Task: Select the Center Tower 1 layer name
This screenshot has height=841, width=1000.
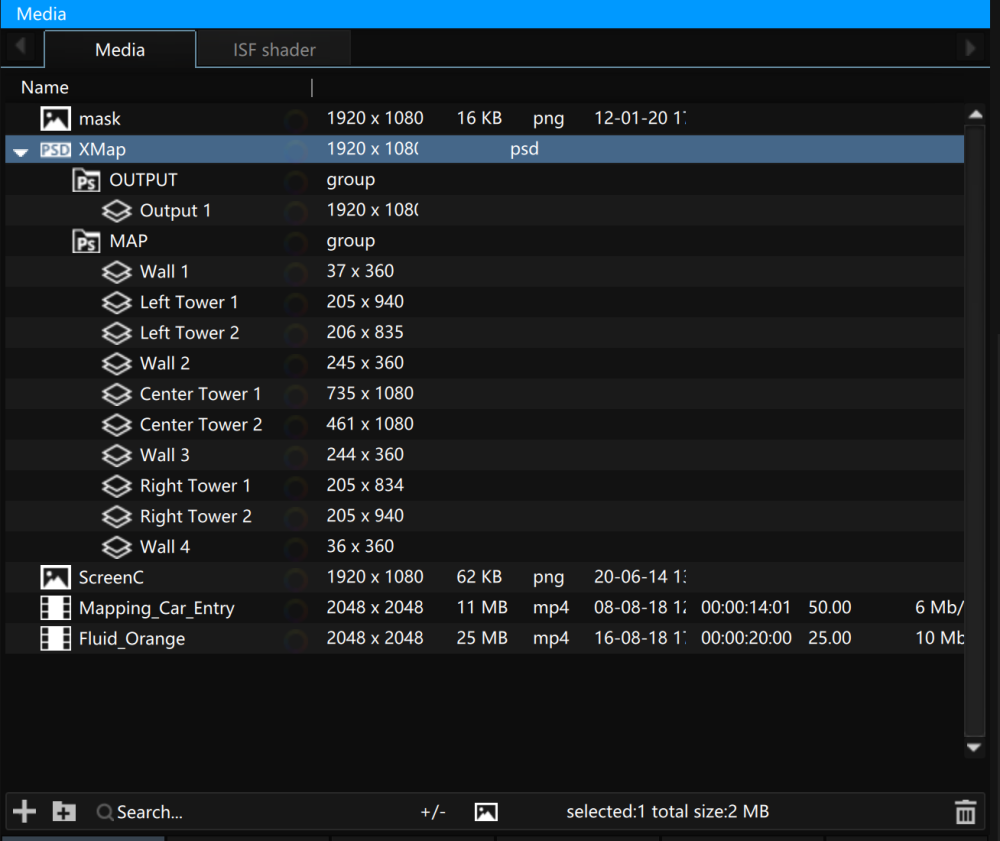Action: 200,394
